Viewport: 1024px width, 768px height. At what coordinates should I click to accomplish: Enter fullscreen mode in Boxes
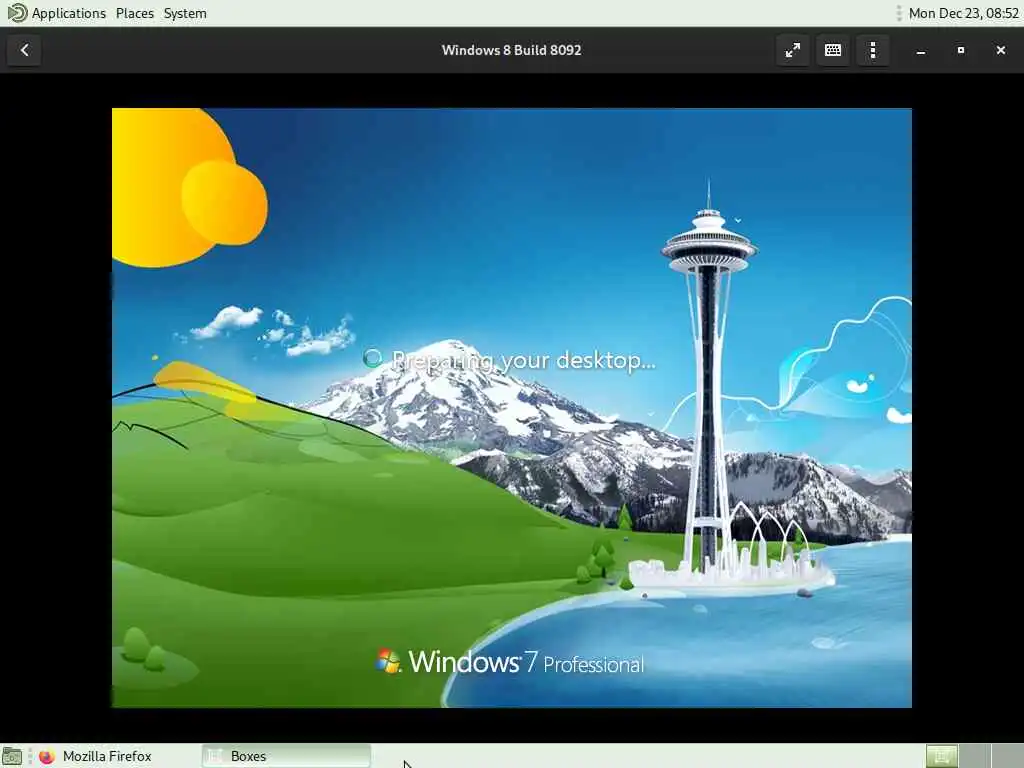point(793,50)
